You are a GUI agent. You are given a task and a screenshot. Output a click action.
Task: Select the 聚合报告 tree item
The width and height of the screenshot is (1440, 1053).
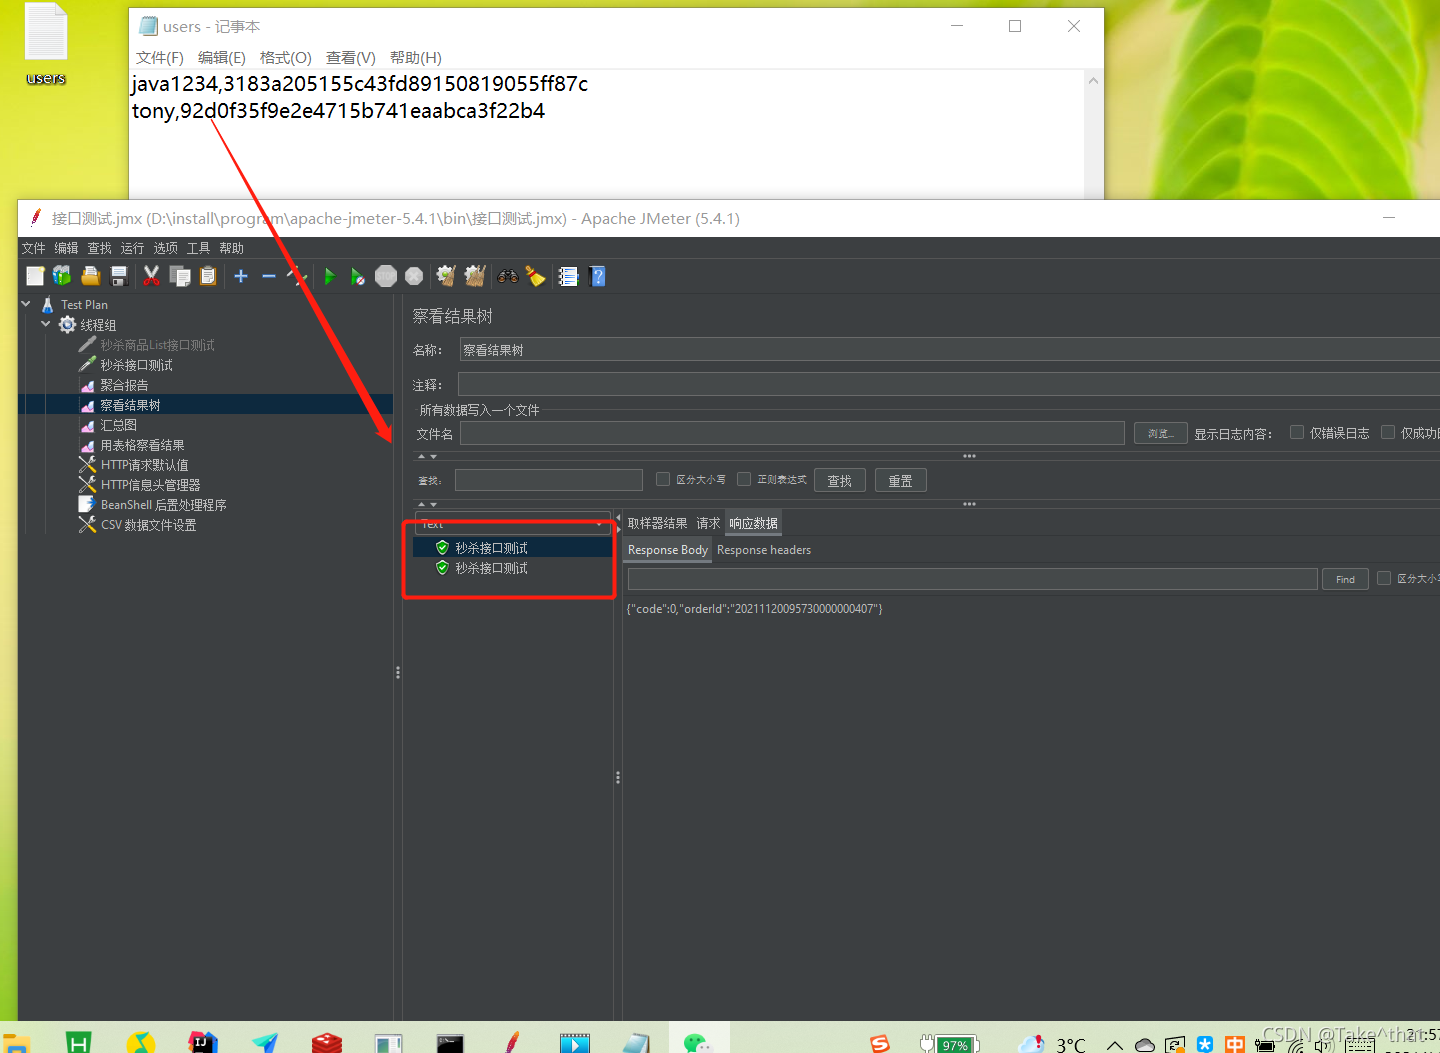(124, 385)
